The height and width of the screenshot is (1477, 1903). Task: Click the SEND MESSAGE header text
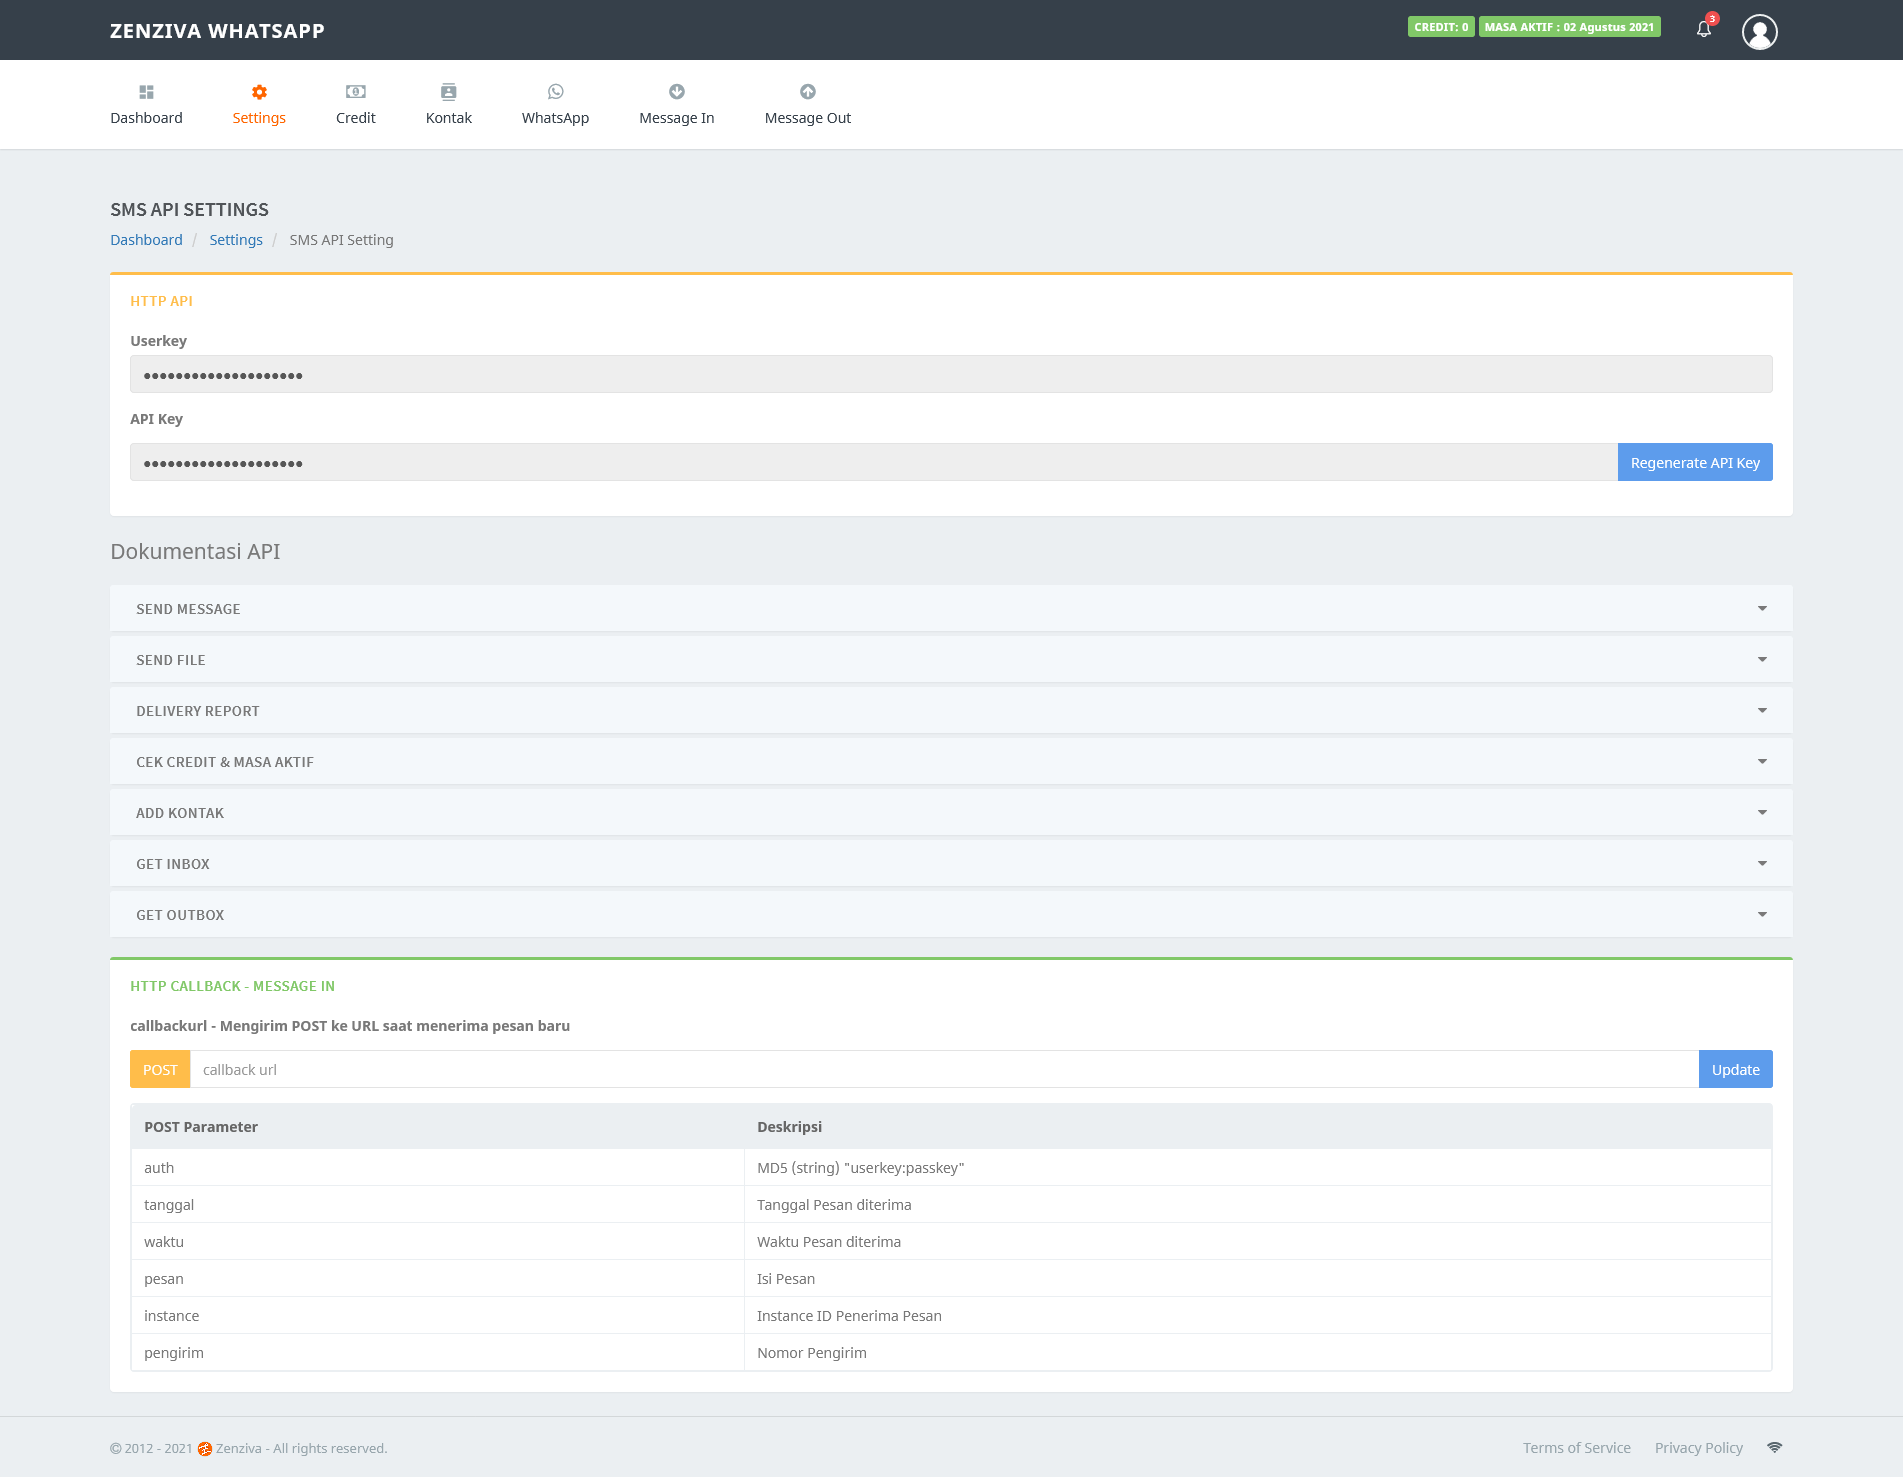(188, 609)
